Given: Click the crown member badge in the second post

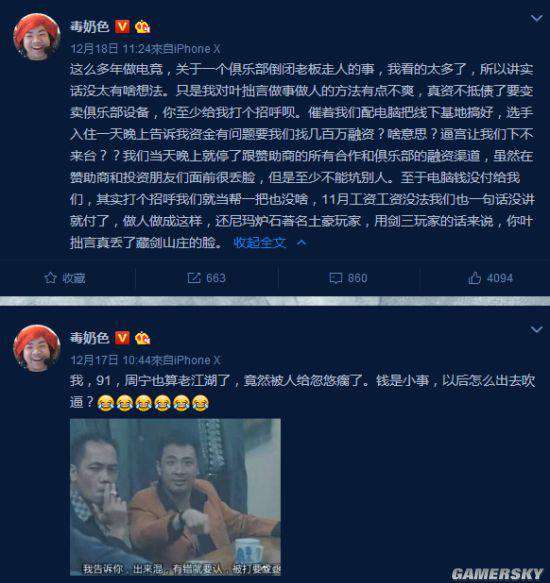Looking at the screenshot, I should [142, 338].
